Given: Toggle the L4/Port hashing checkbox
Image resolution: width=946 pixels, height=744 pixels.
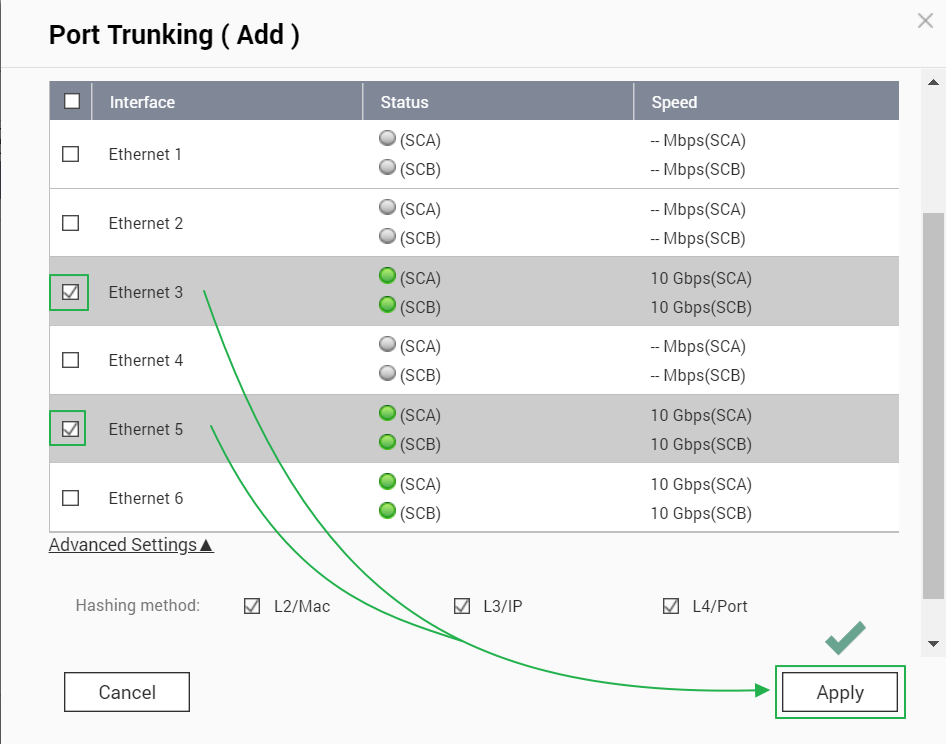Looking at the screenshot, I should (x=671, y=606).
